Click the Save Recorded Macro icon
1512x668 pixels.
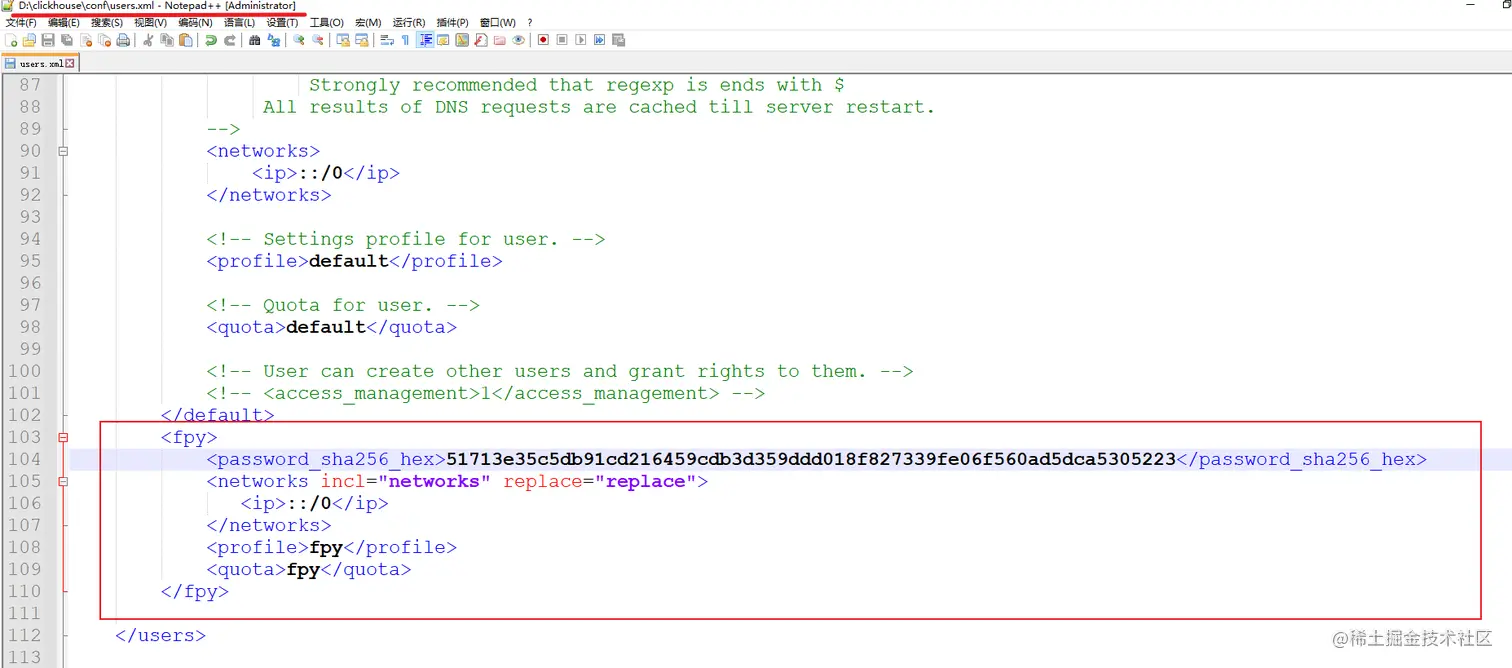click(618, 40)
